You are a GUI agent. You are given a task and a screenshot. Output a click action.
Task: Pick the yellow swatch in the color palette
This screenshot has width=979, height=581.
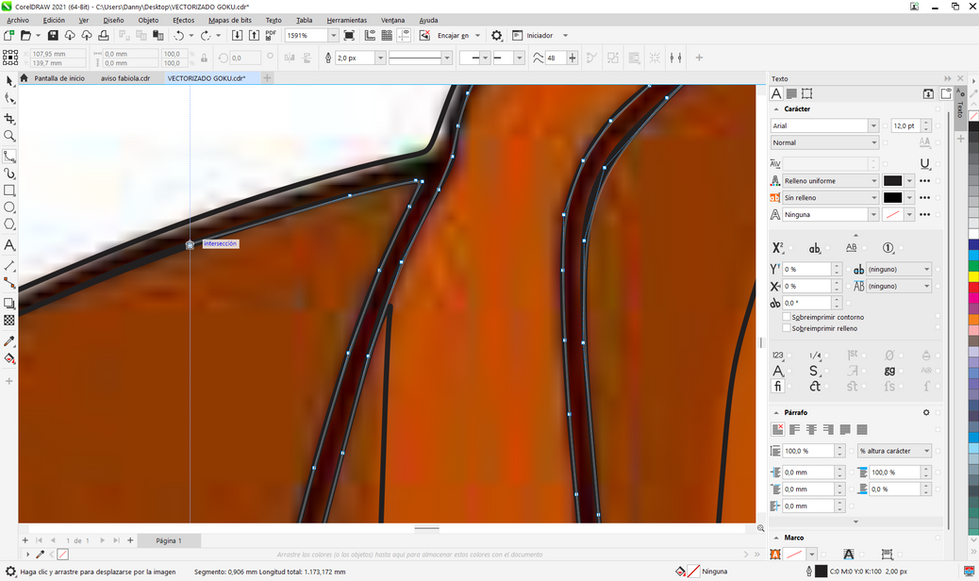[x=973, y=276]
